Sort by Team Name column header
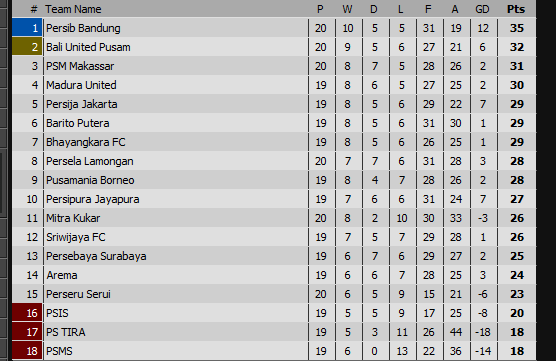The image size is (556, 361). (73, 9)
